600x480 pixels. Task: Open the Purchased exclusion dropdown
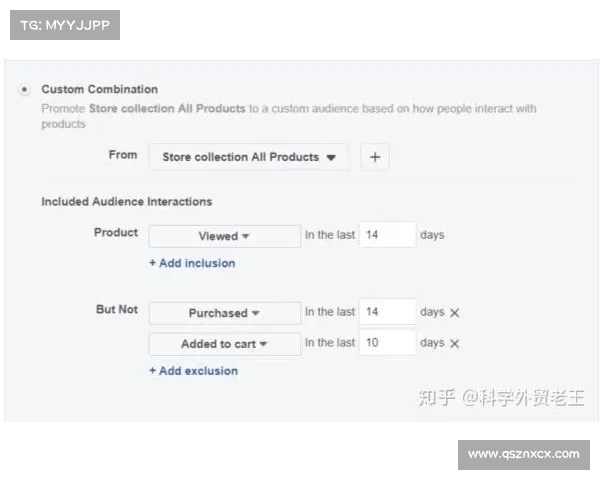(x=224, y=313)
